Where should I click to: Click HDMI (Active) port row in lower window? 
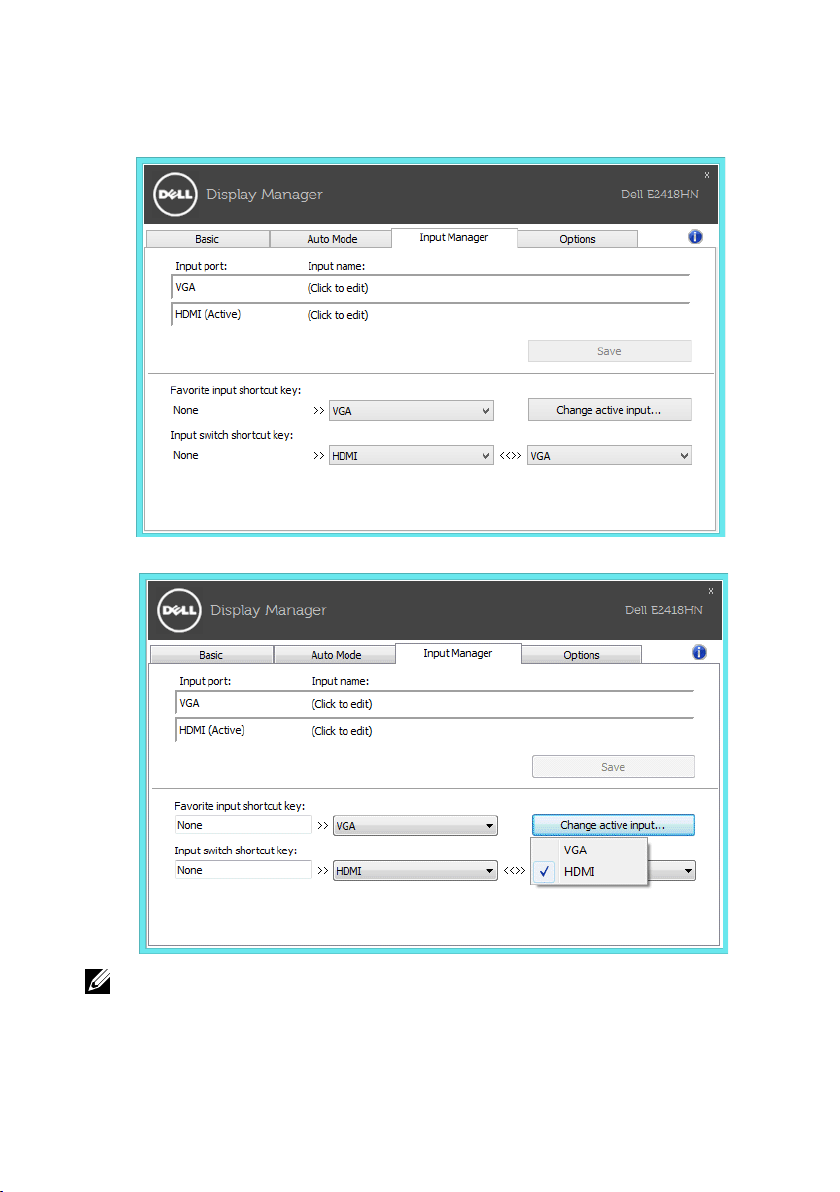click(434, 731)
